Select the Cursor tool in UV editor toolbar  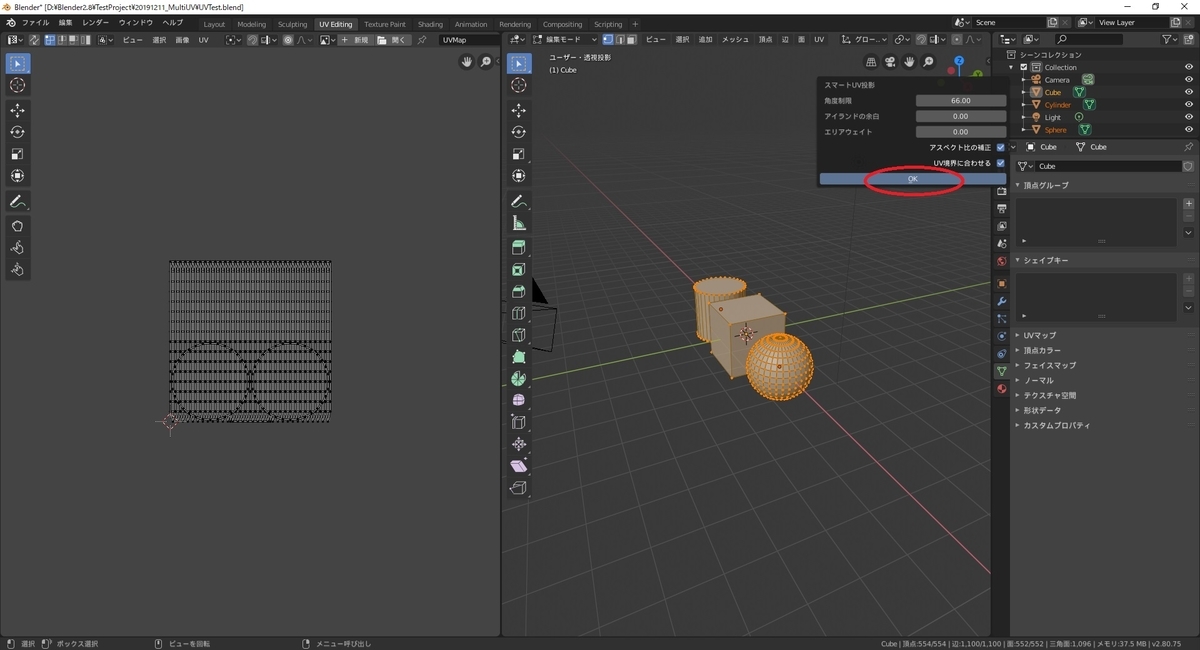pyautogui.click(x=17, y=86)
